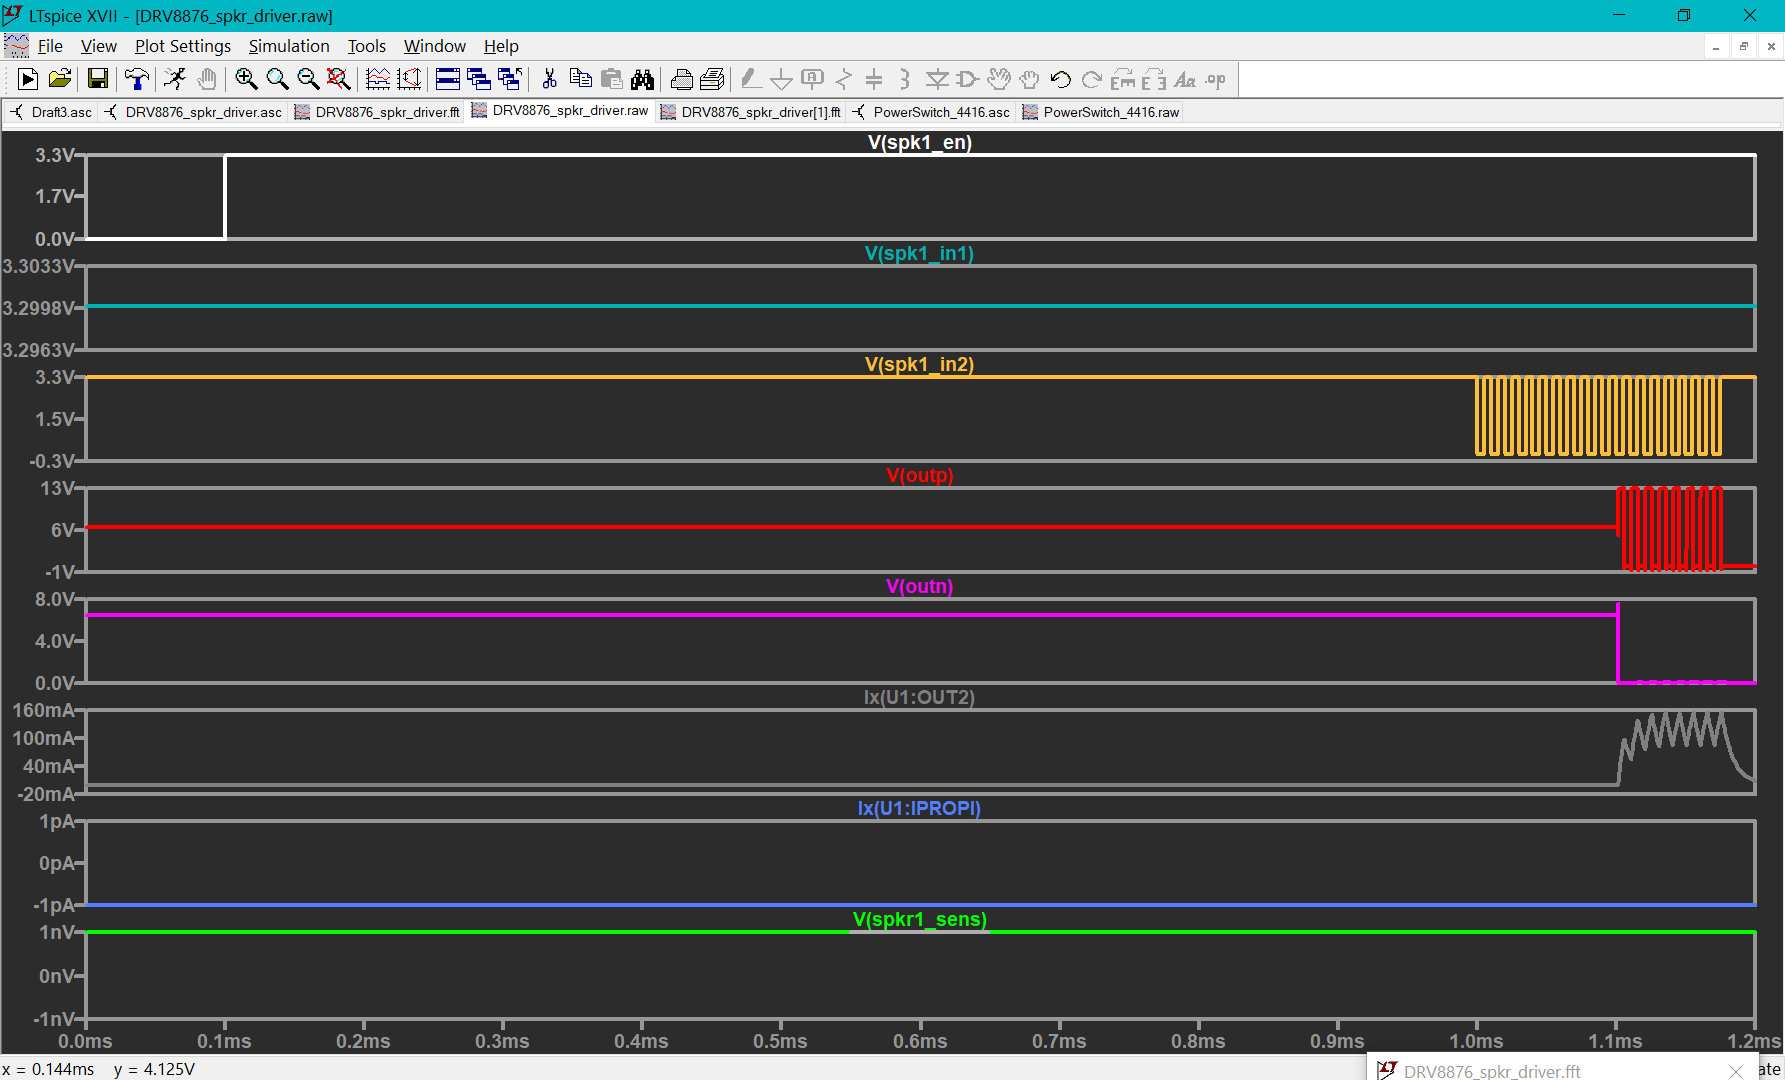Switch to DRV8876_spkr_driver.asc tab
Screen dimensions: 1785x1080
point(193,112)
